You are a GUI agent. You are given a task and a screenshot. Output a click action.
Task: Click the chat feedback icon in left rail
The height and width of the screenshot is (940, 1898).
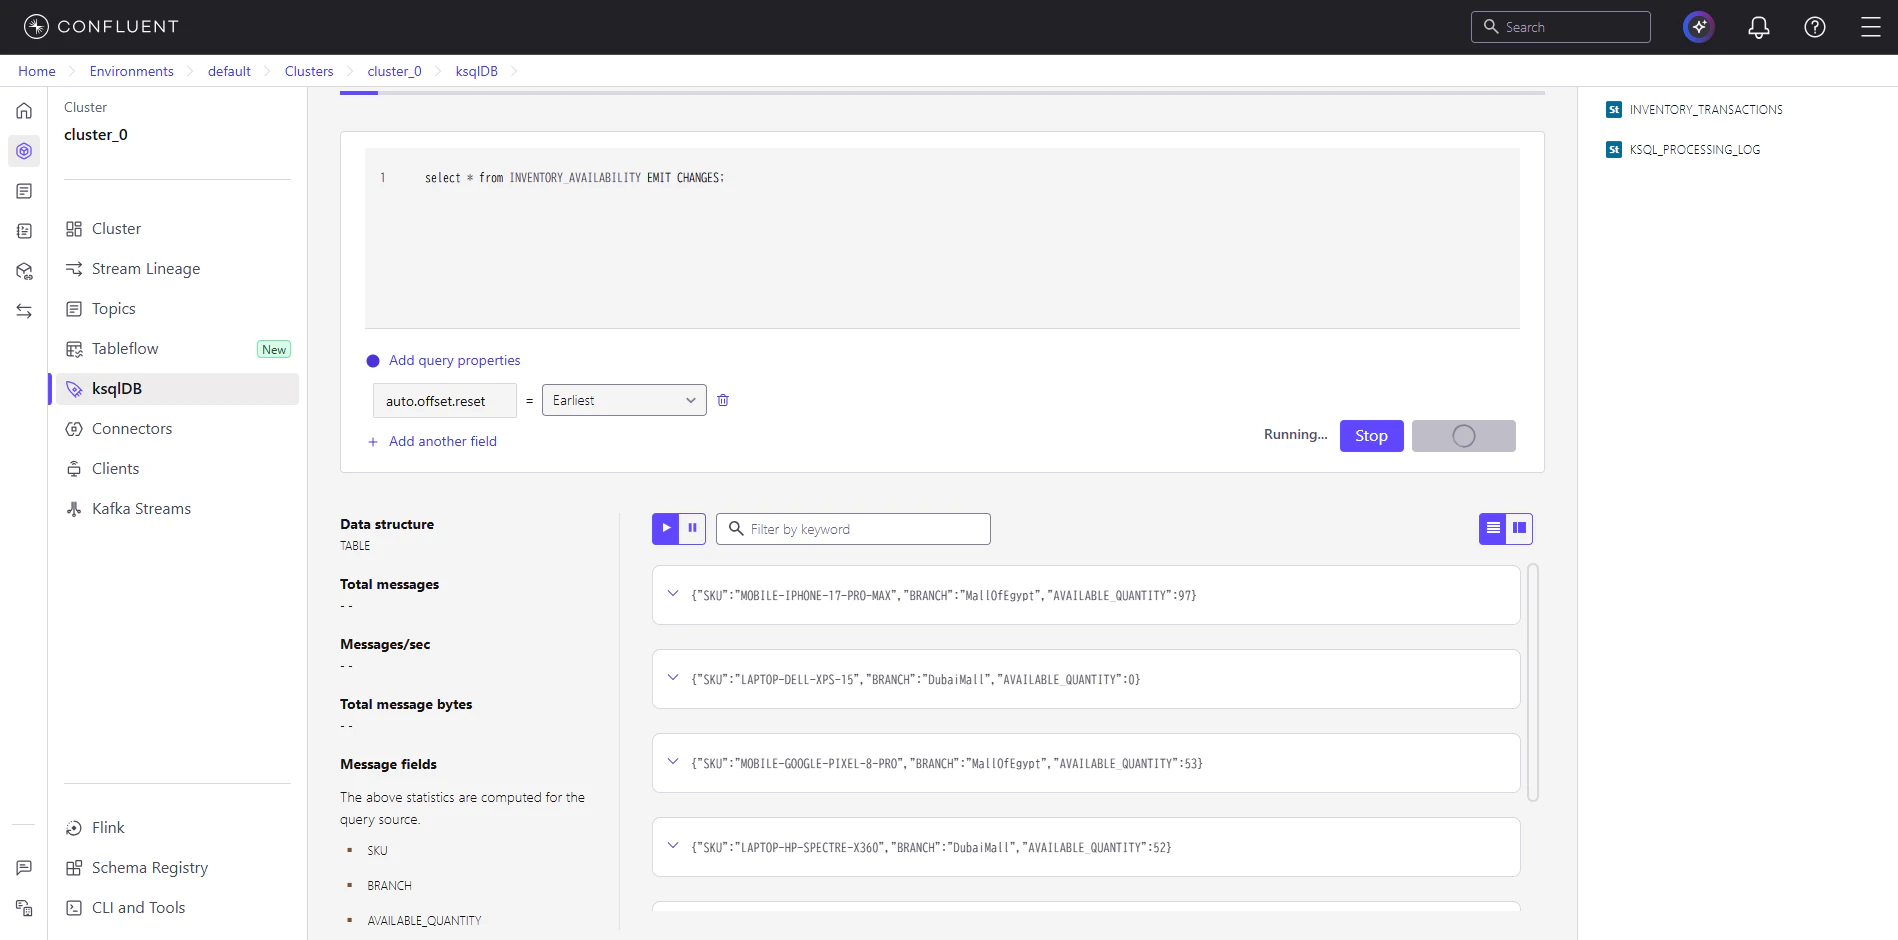(24, 868)
